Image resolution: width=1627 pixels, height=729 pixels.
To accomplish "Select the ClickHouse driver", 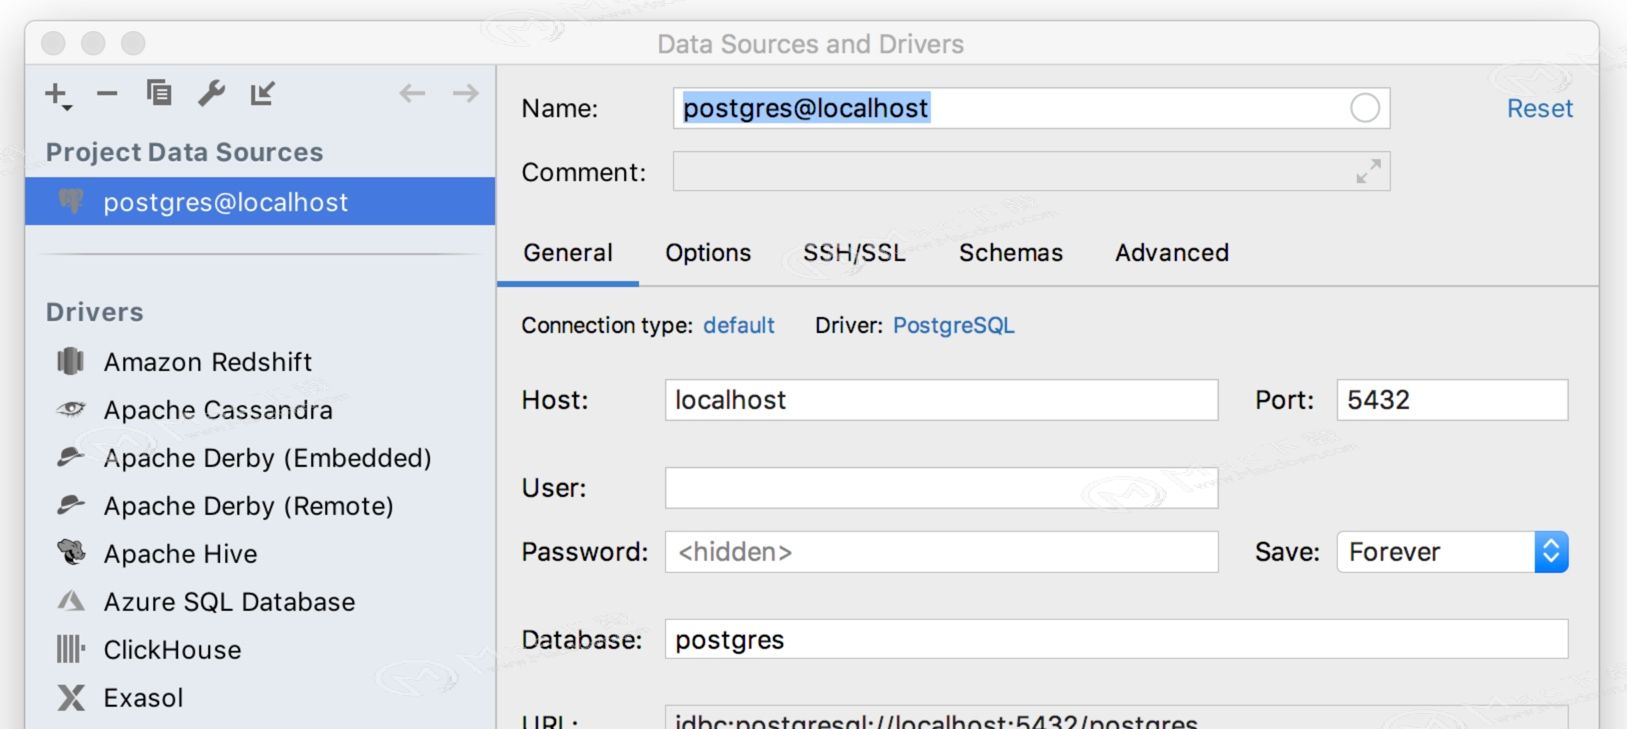I will [x=172, y=649].
